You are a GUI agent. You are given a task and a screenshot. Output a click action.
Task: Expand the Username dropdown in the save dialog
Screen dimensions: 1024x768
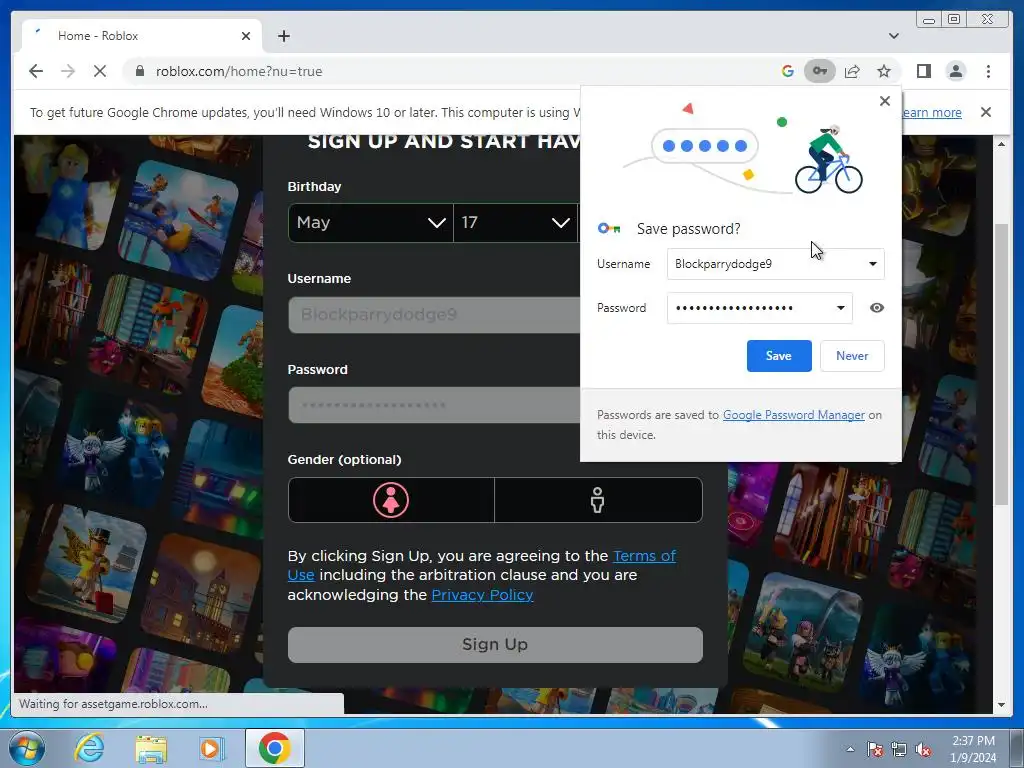[872, 264]
